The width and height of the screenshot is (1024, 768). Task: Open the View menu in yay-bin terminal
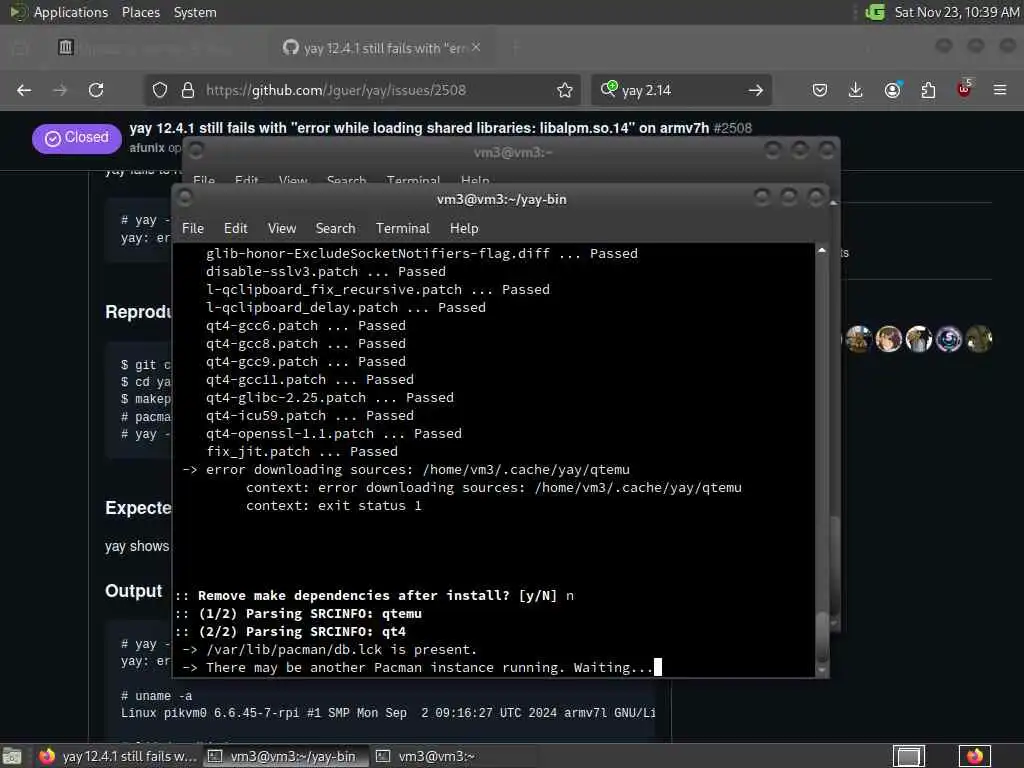point(281,229)
